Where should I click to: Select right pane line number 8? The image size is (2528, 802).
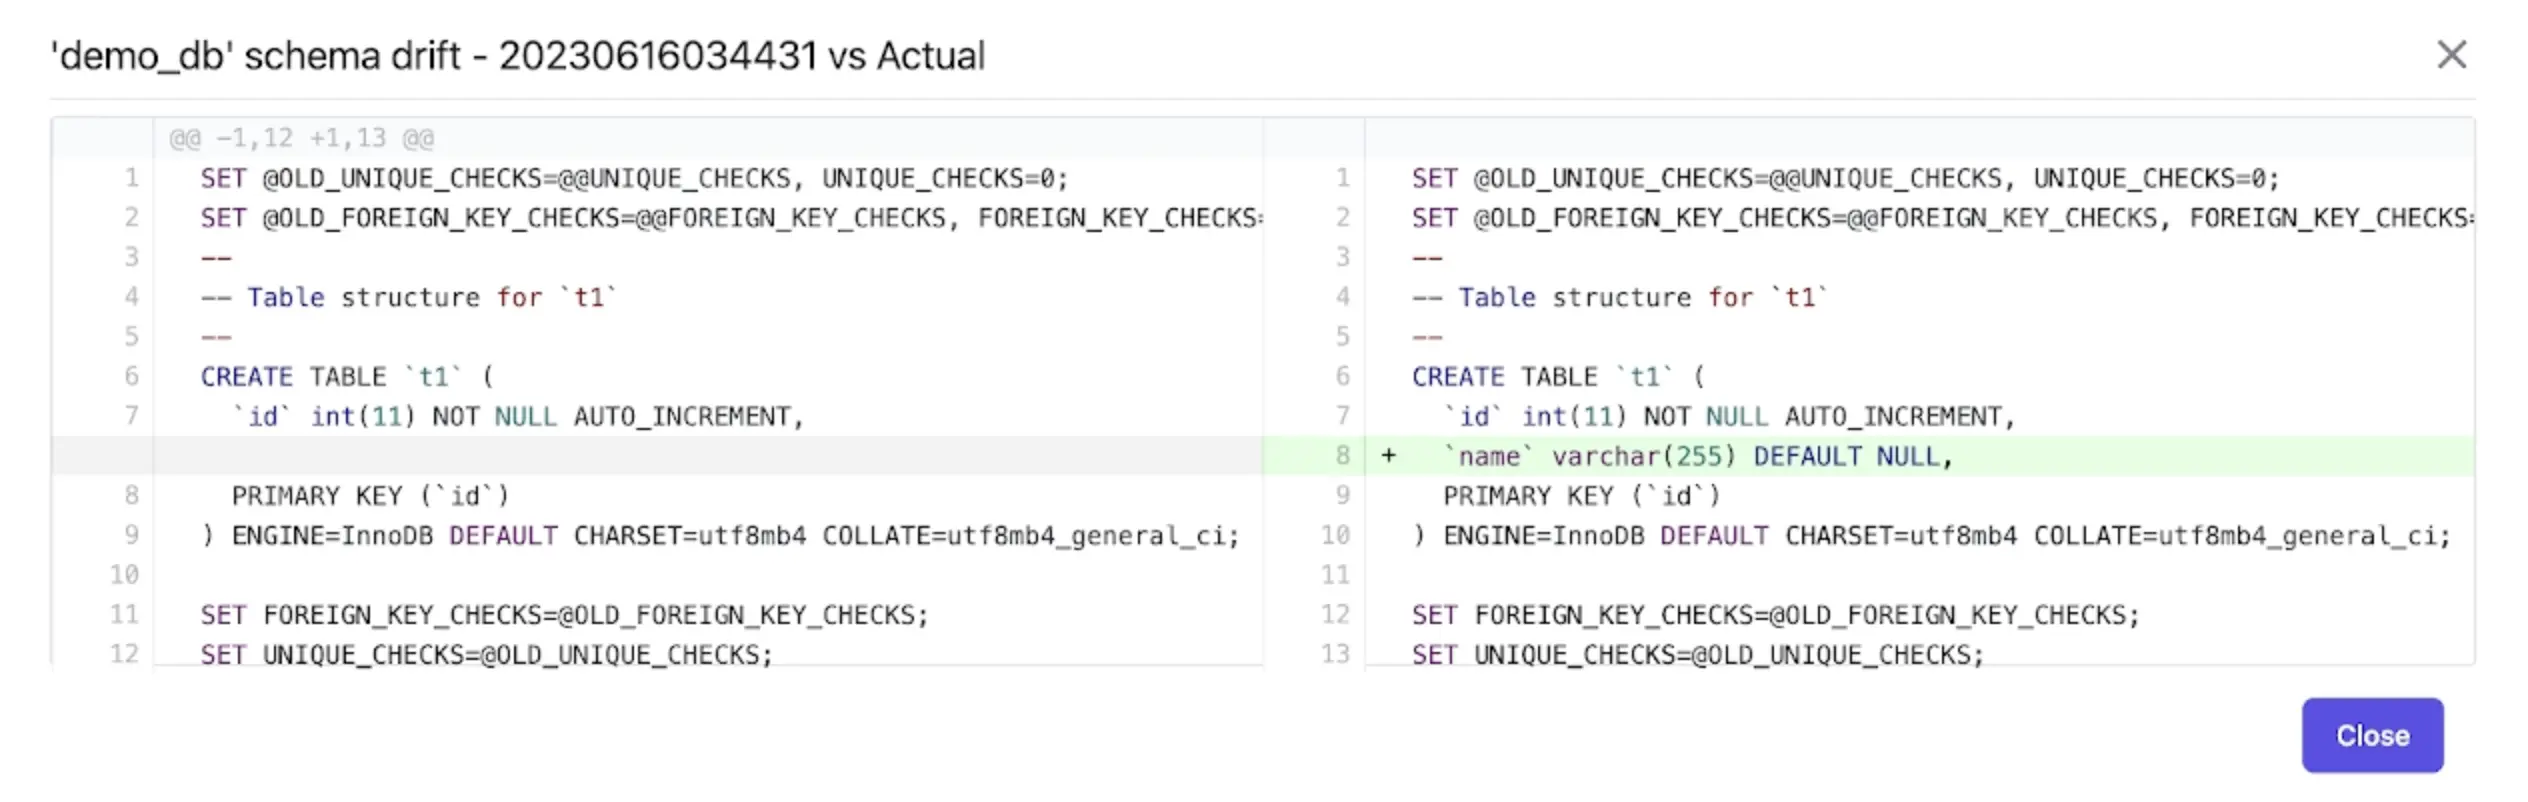pyautogui.click(x=1342, y=456)
